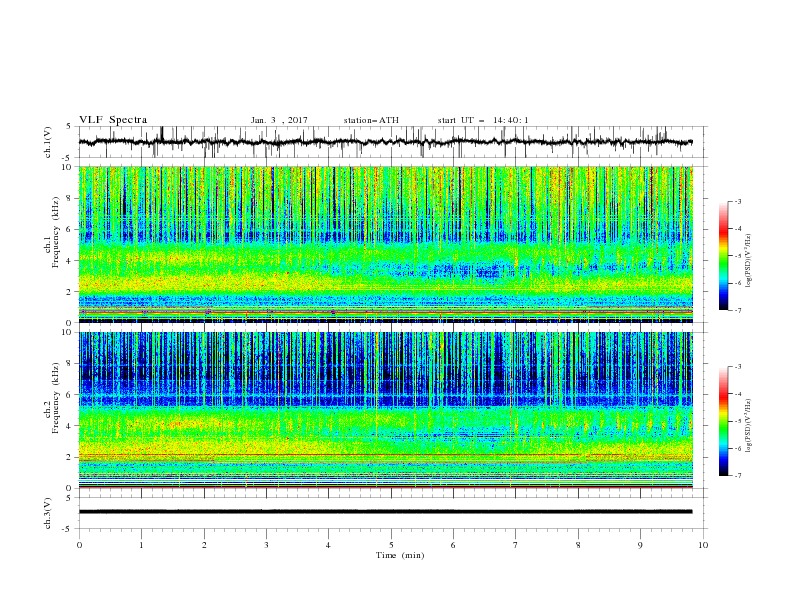Click the "Time (min)" axis title

pos(400,555)
